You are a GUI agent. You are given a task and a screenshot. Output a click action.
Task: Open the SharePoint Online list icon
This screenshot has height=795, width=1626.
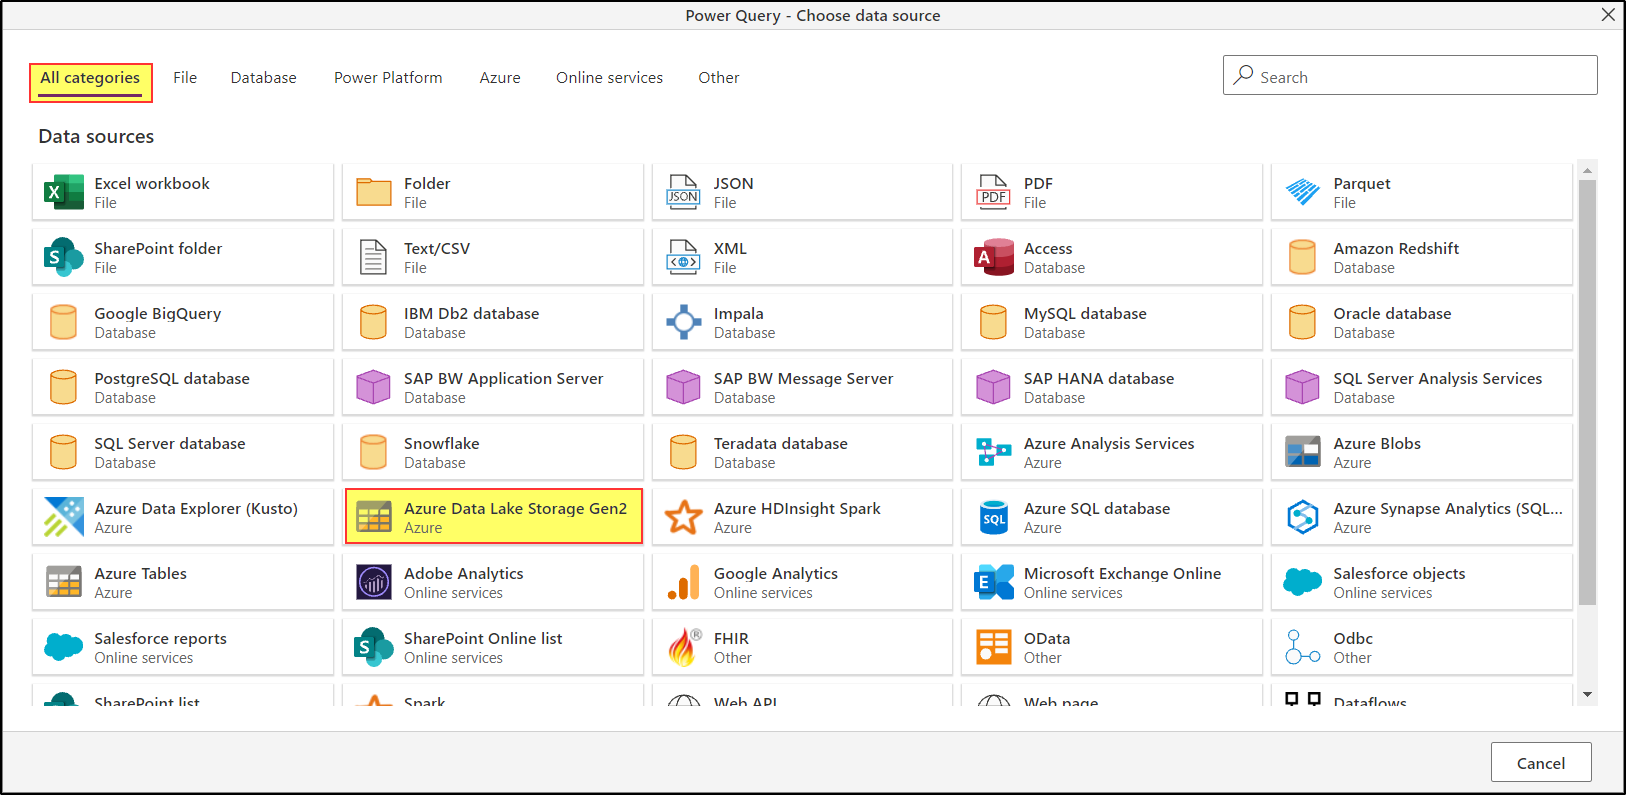(x=374, y=647)
